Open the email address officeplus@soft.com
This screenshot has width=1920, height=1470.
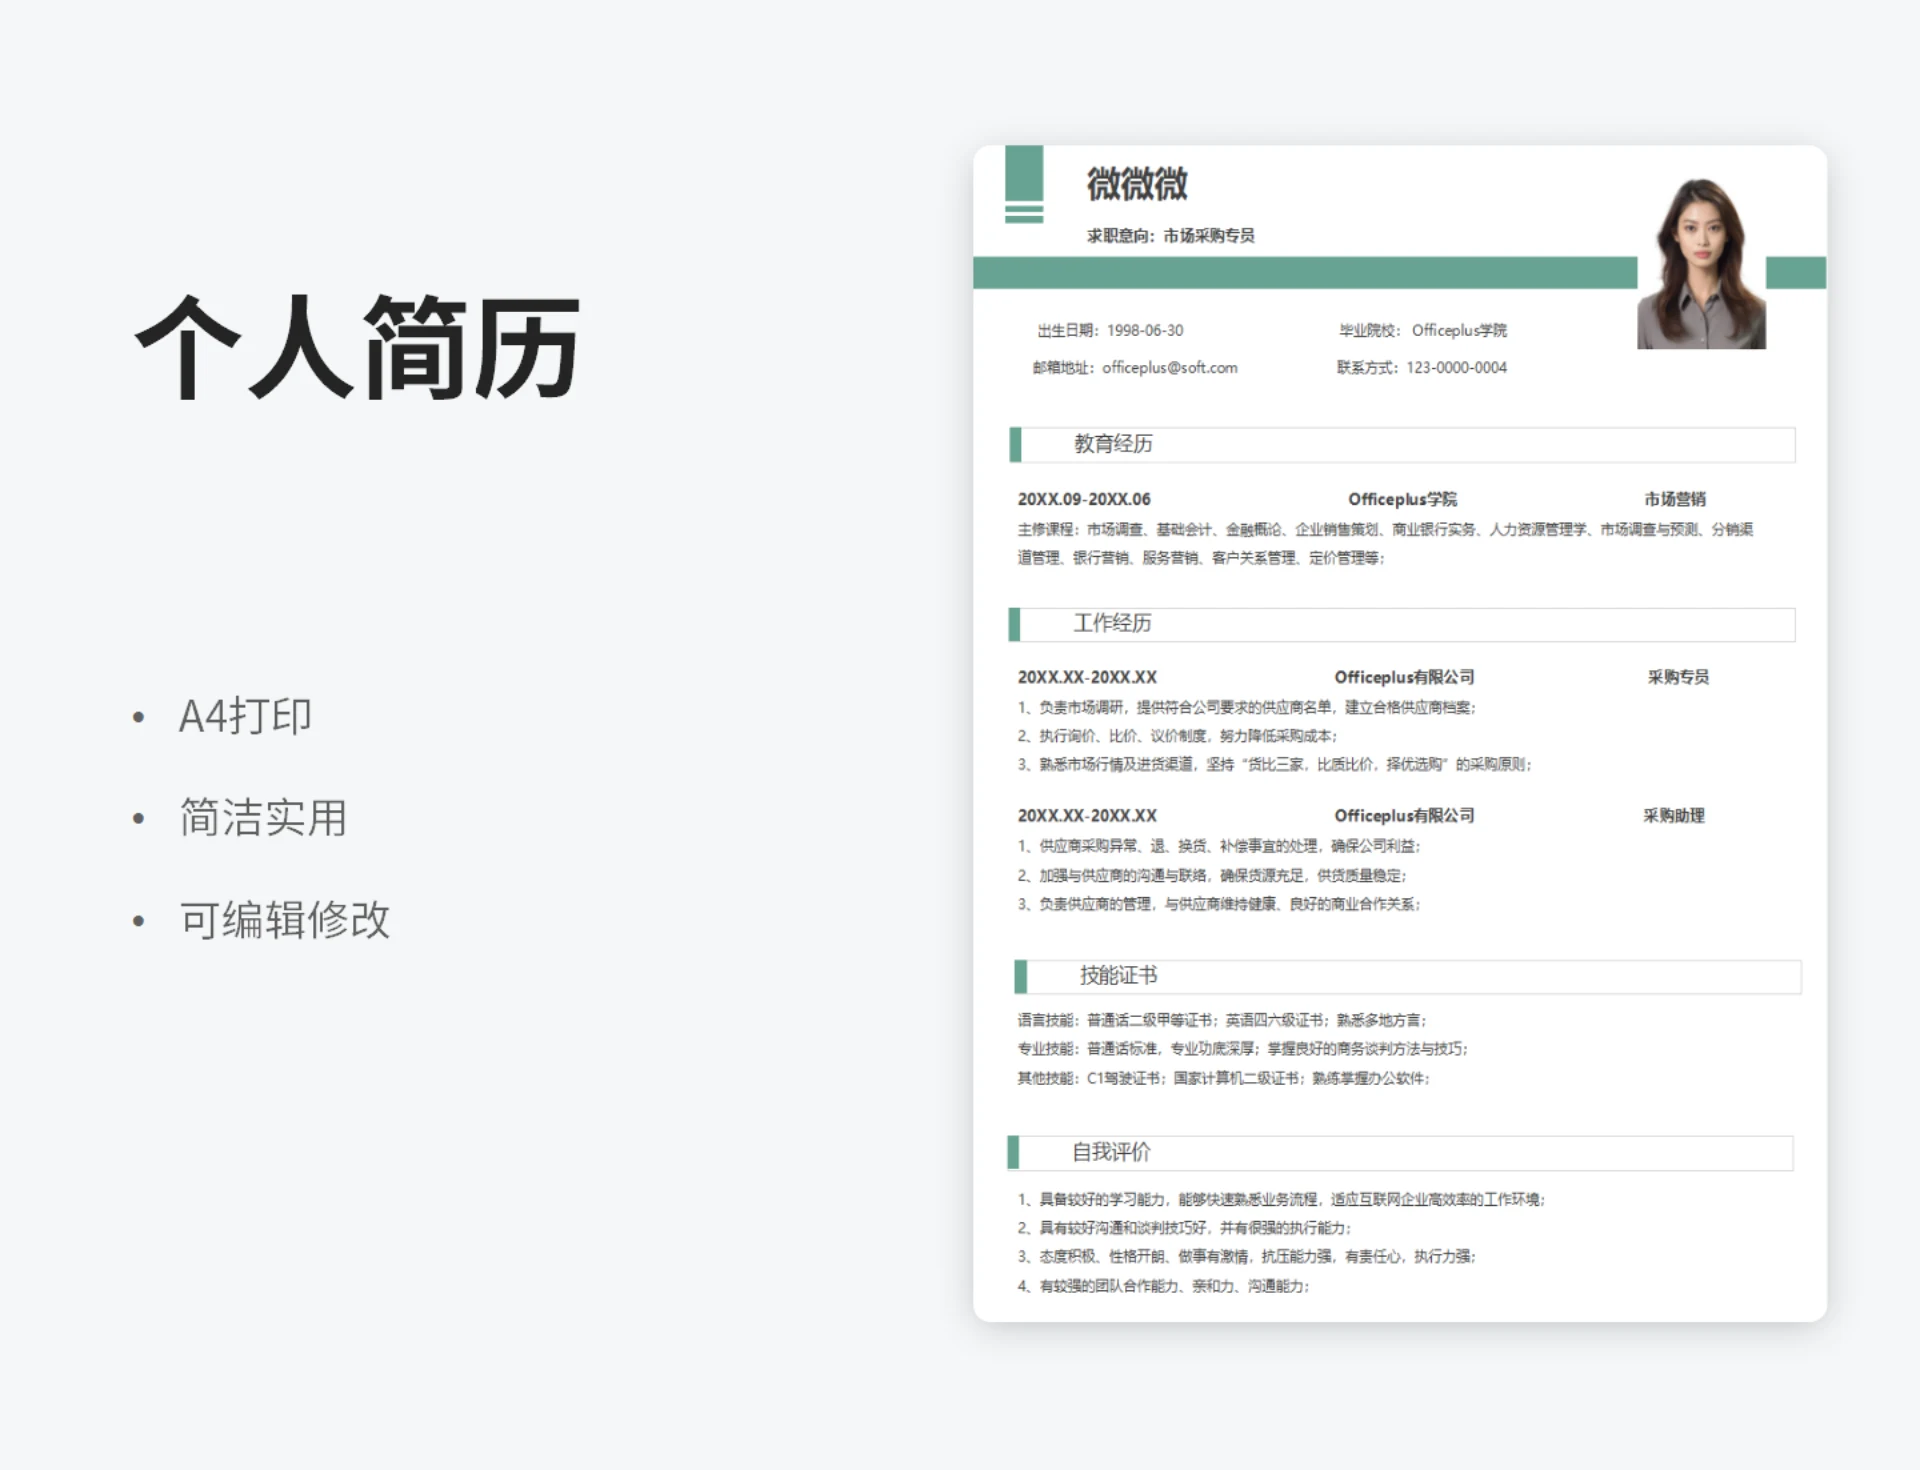coord(1168,367)
